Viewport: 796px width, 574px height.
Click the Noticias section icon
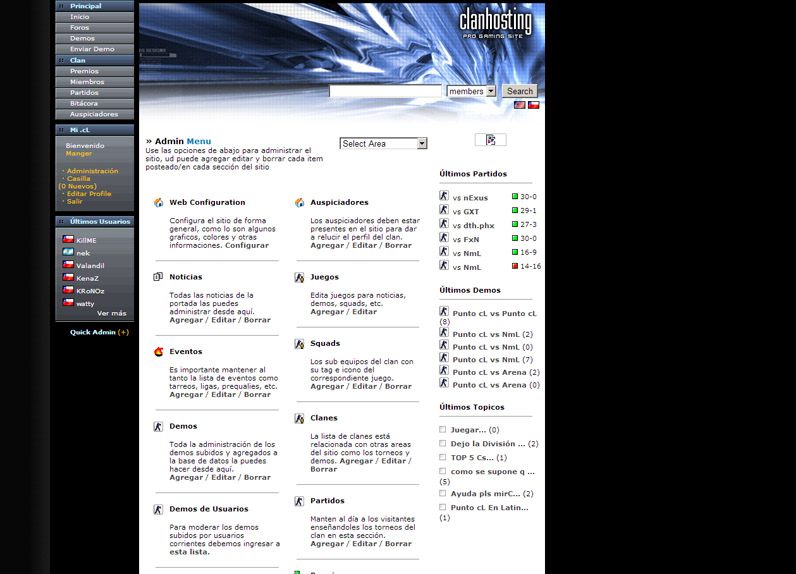[x=158, y=277]
